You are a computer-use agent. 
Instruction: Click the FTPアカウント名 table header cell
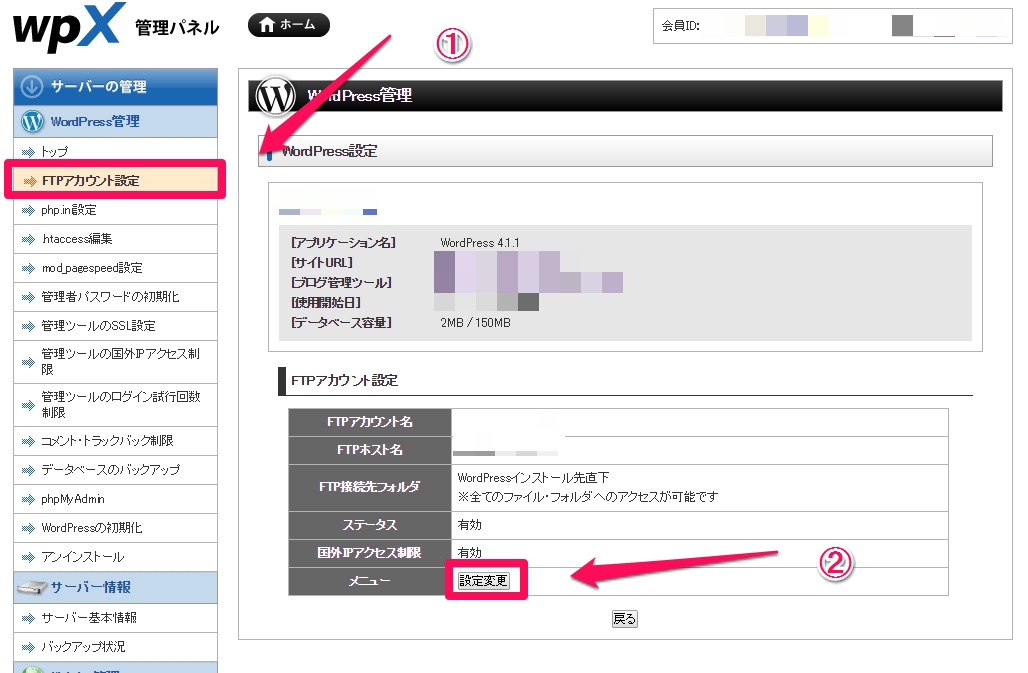click(370, 422)
